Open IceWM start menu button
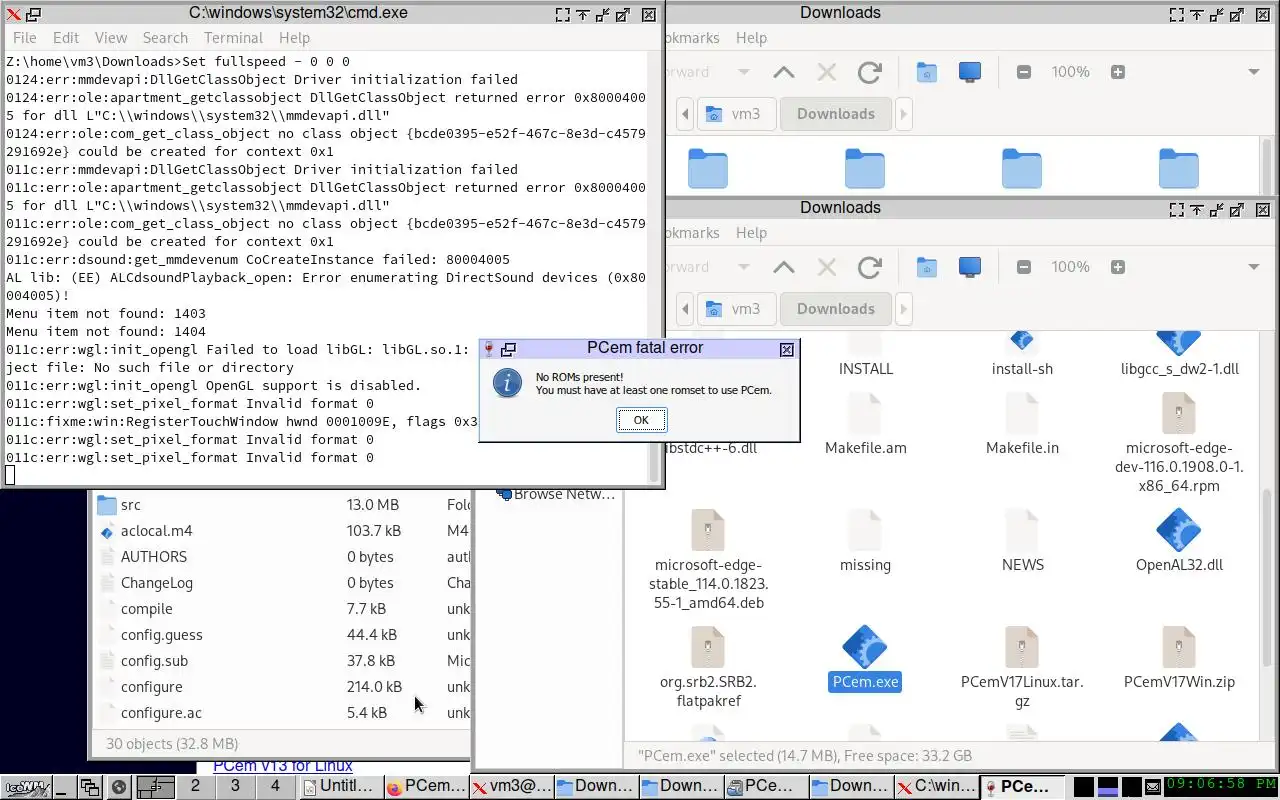The width and height of the screenshot is (1280, 800). pyautogui.click(x=26, y=786)
